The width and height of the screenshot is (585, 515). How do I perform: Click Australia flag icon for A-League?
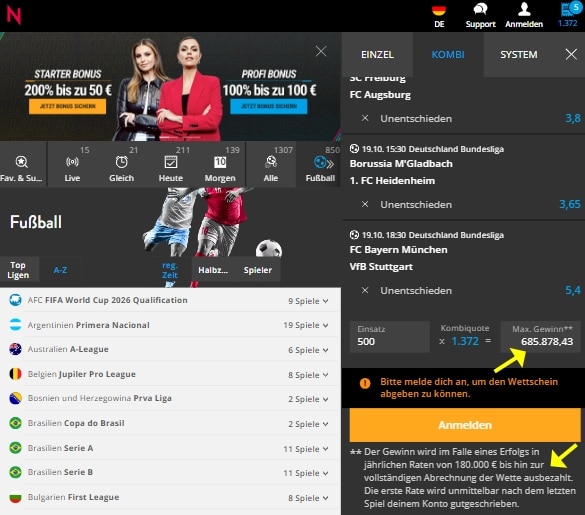15,349
